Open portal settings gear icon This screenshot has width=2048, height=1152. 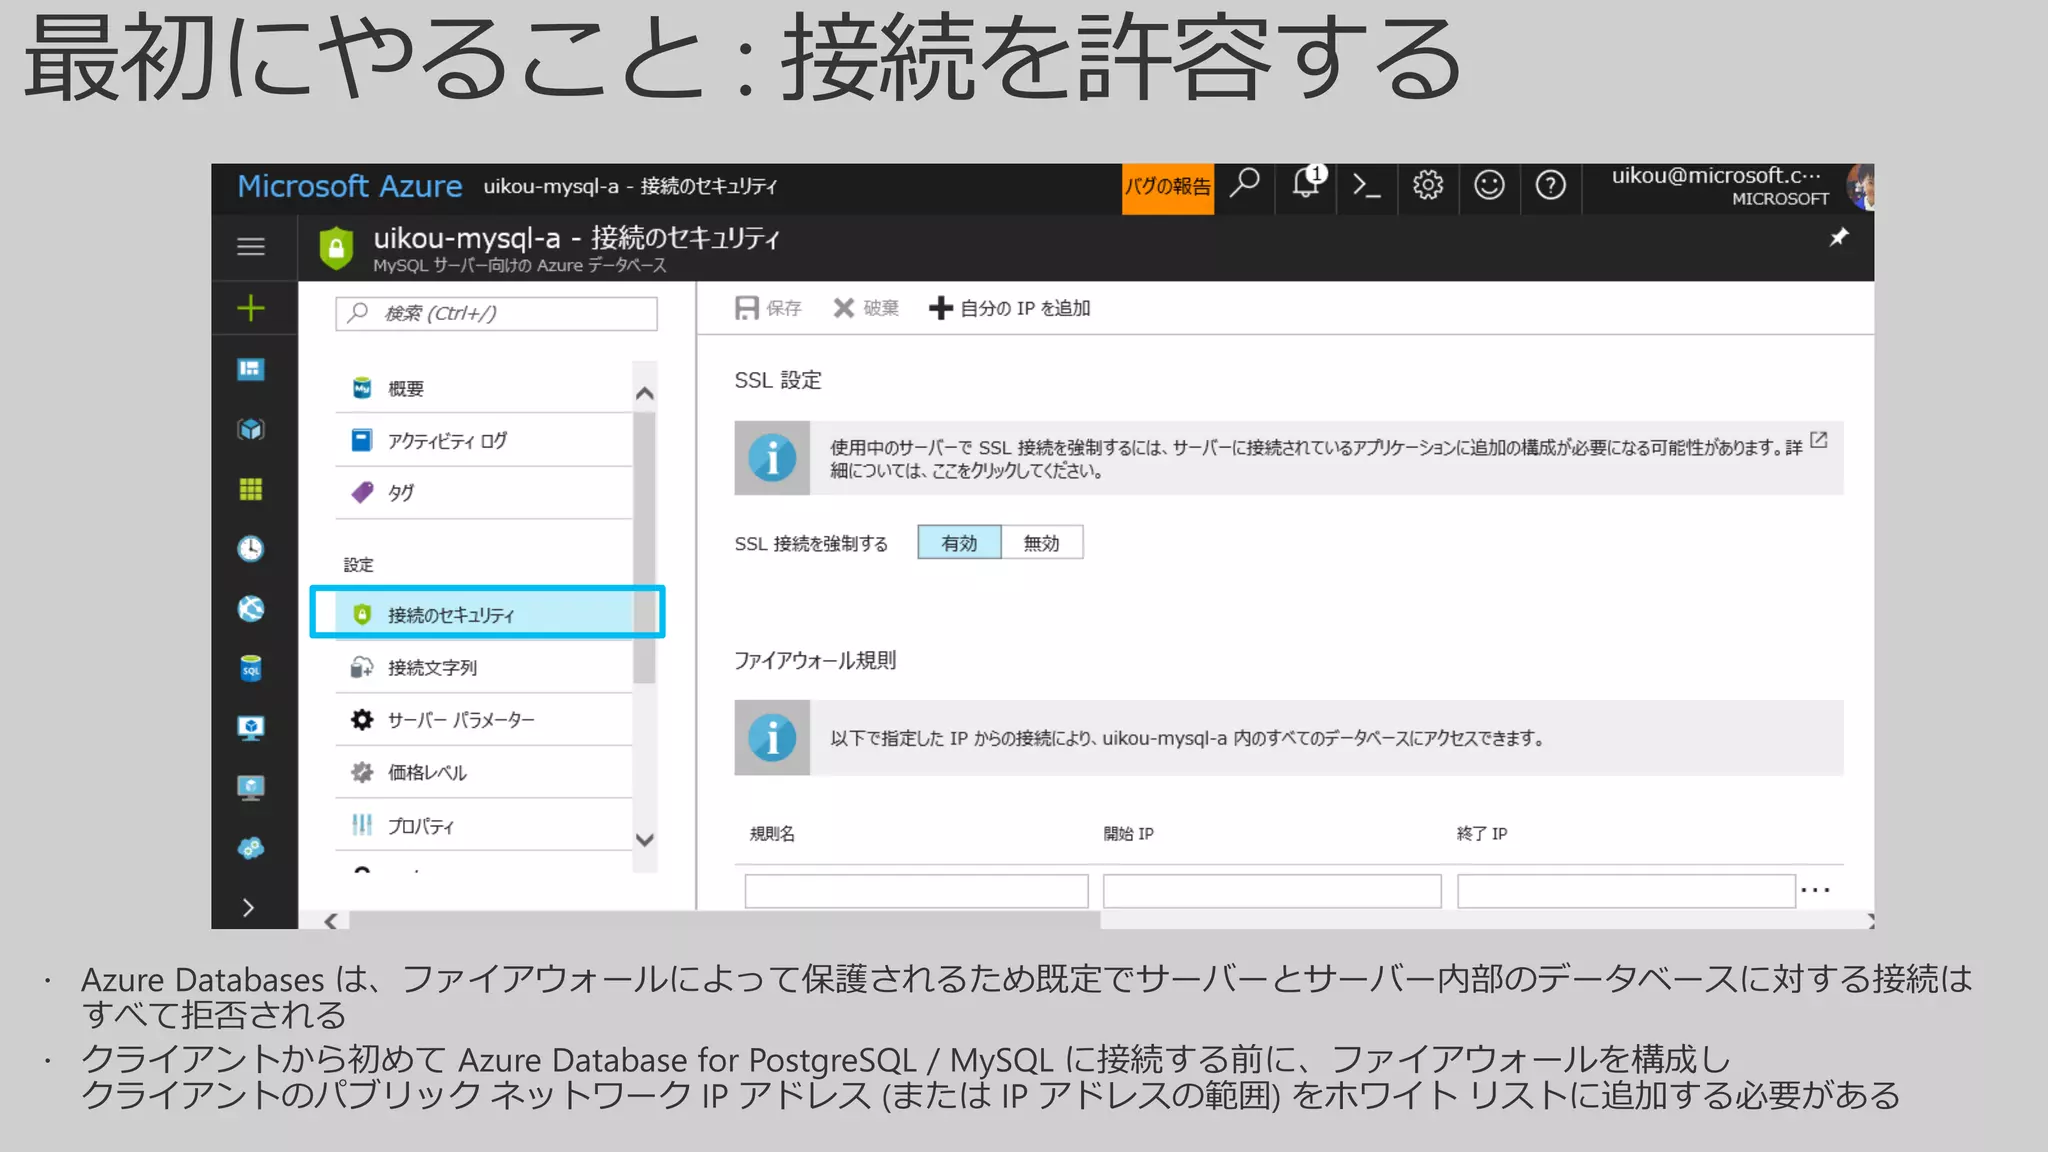tap(1428, 186)
